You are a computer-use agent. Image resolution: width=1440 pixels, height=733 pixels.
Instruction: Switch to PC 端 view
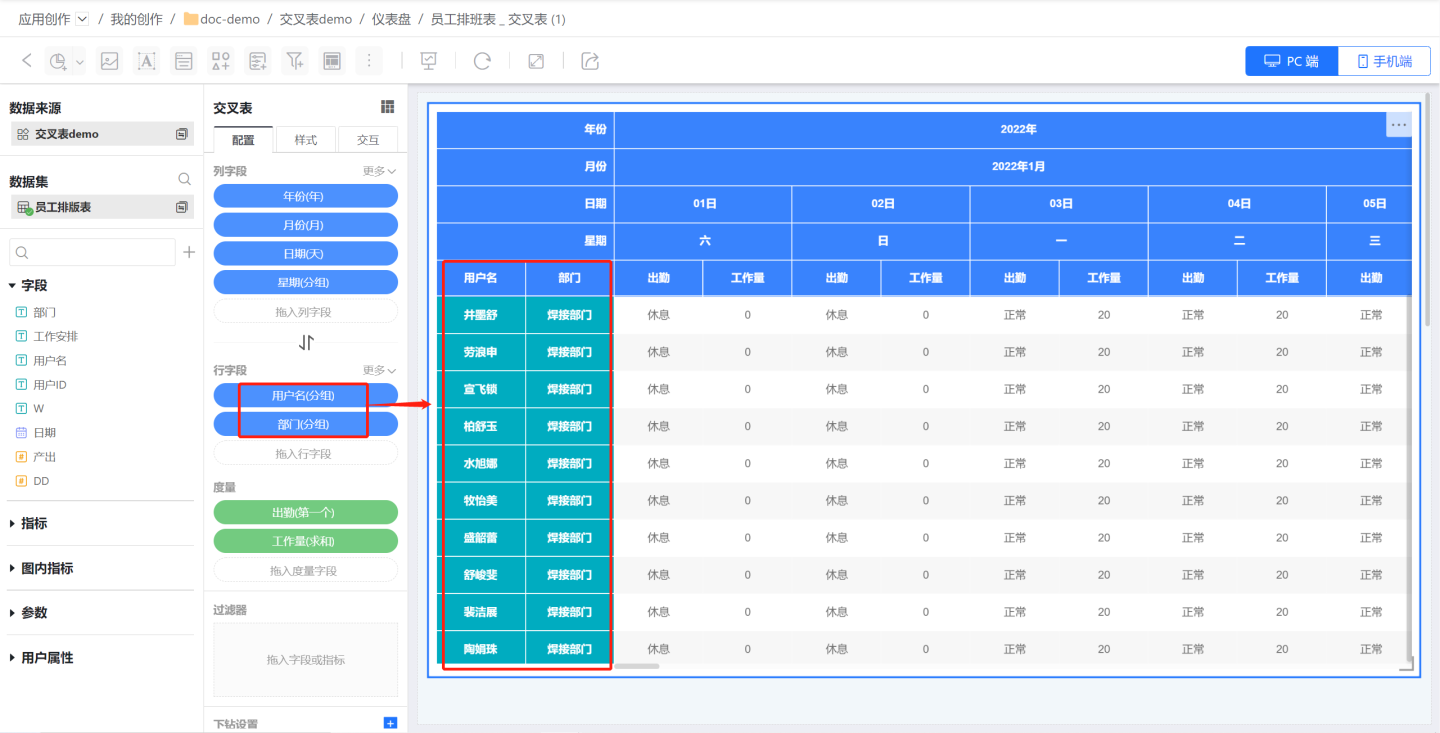point(1291,61)
